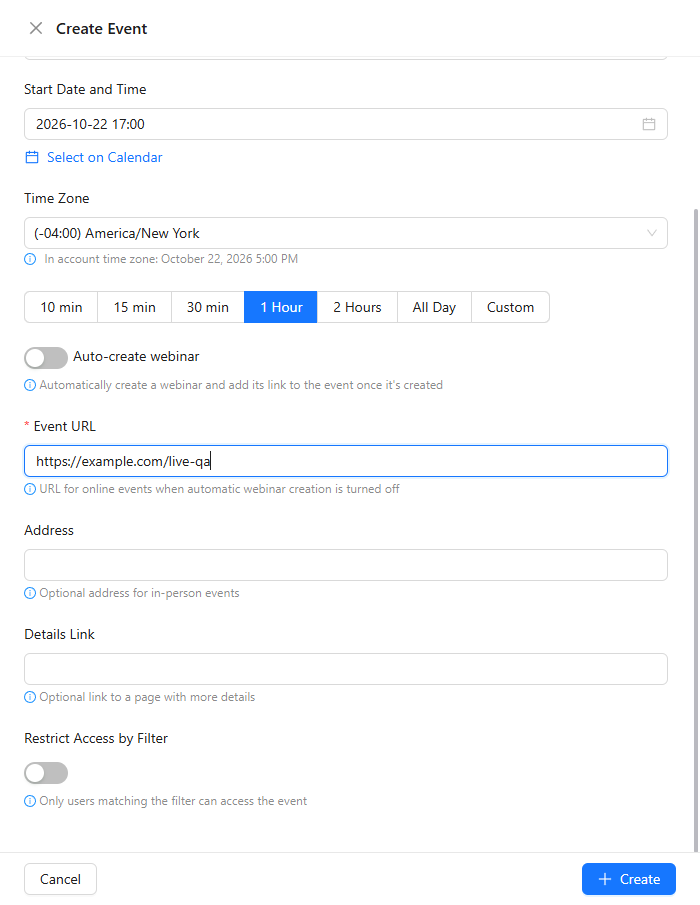The width and height of the screenshot is (700, 905).
Task: Expand Time Zone list using chevron arrow
Action: (652, 233)
